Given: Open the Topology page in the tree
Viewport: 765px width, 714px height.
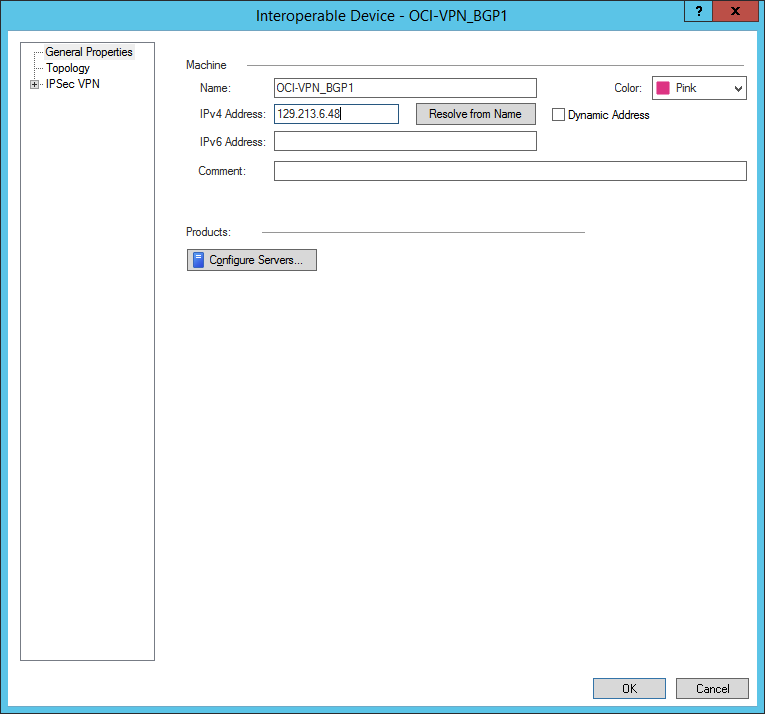Looking at the screenshot, I should coord(68,68).
